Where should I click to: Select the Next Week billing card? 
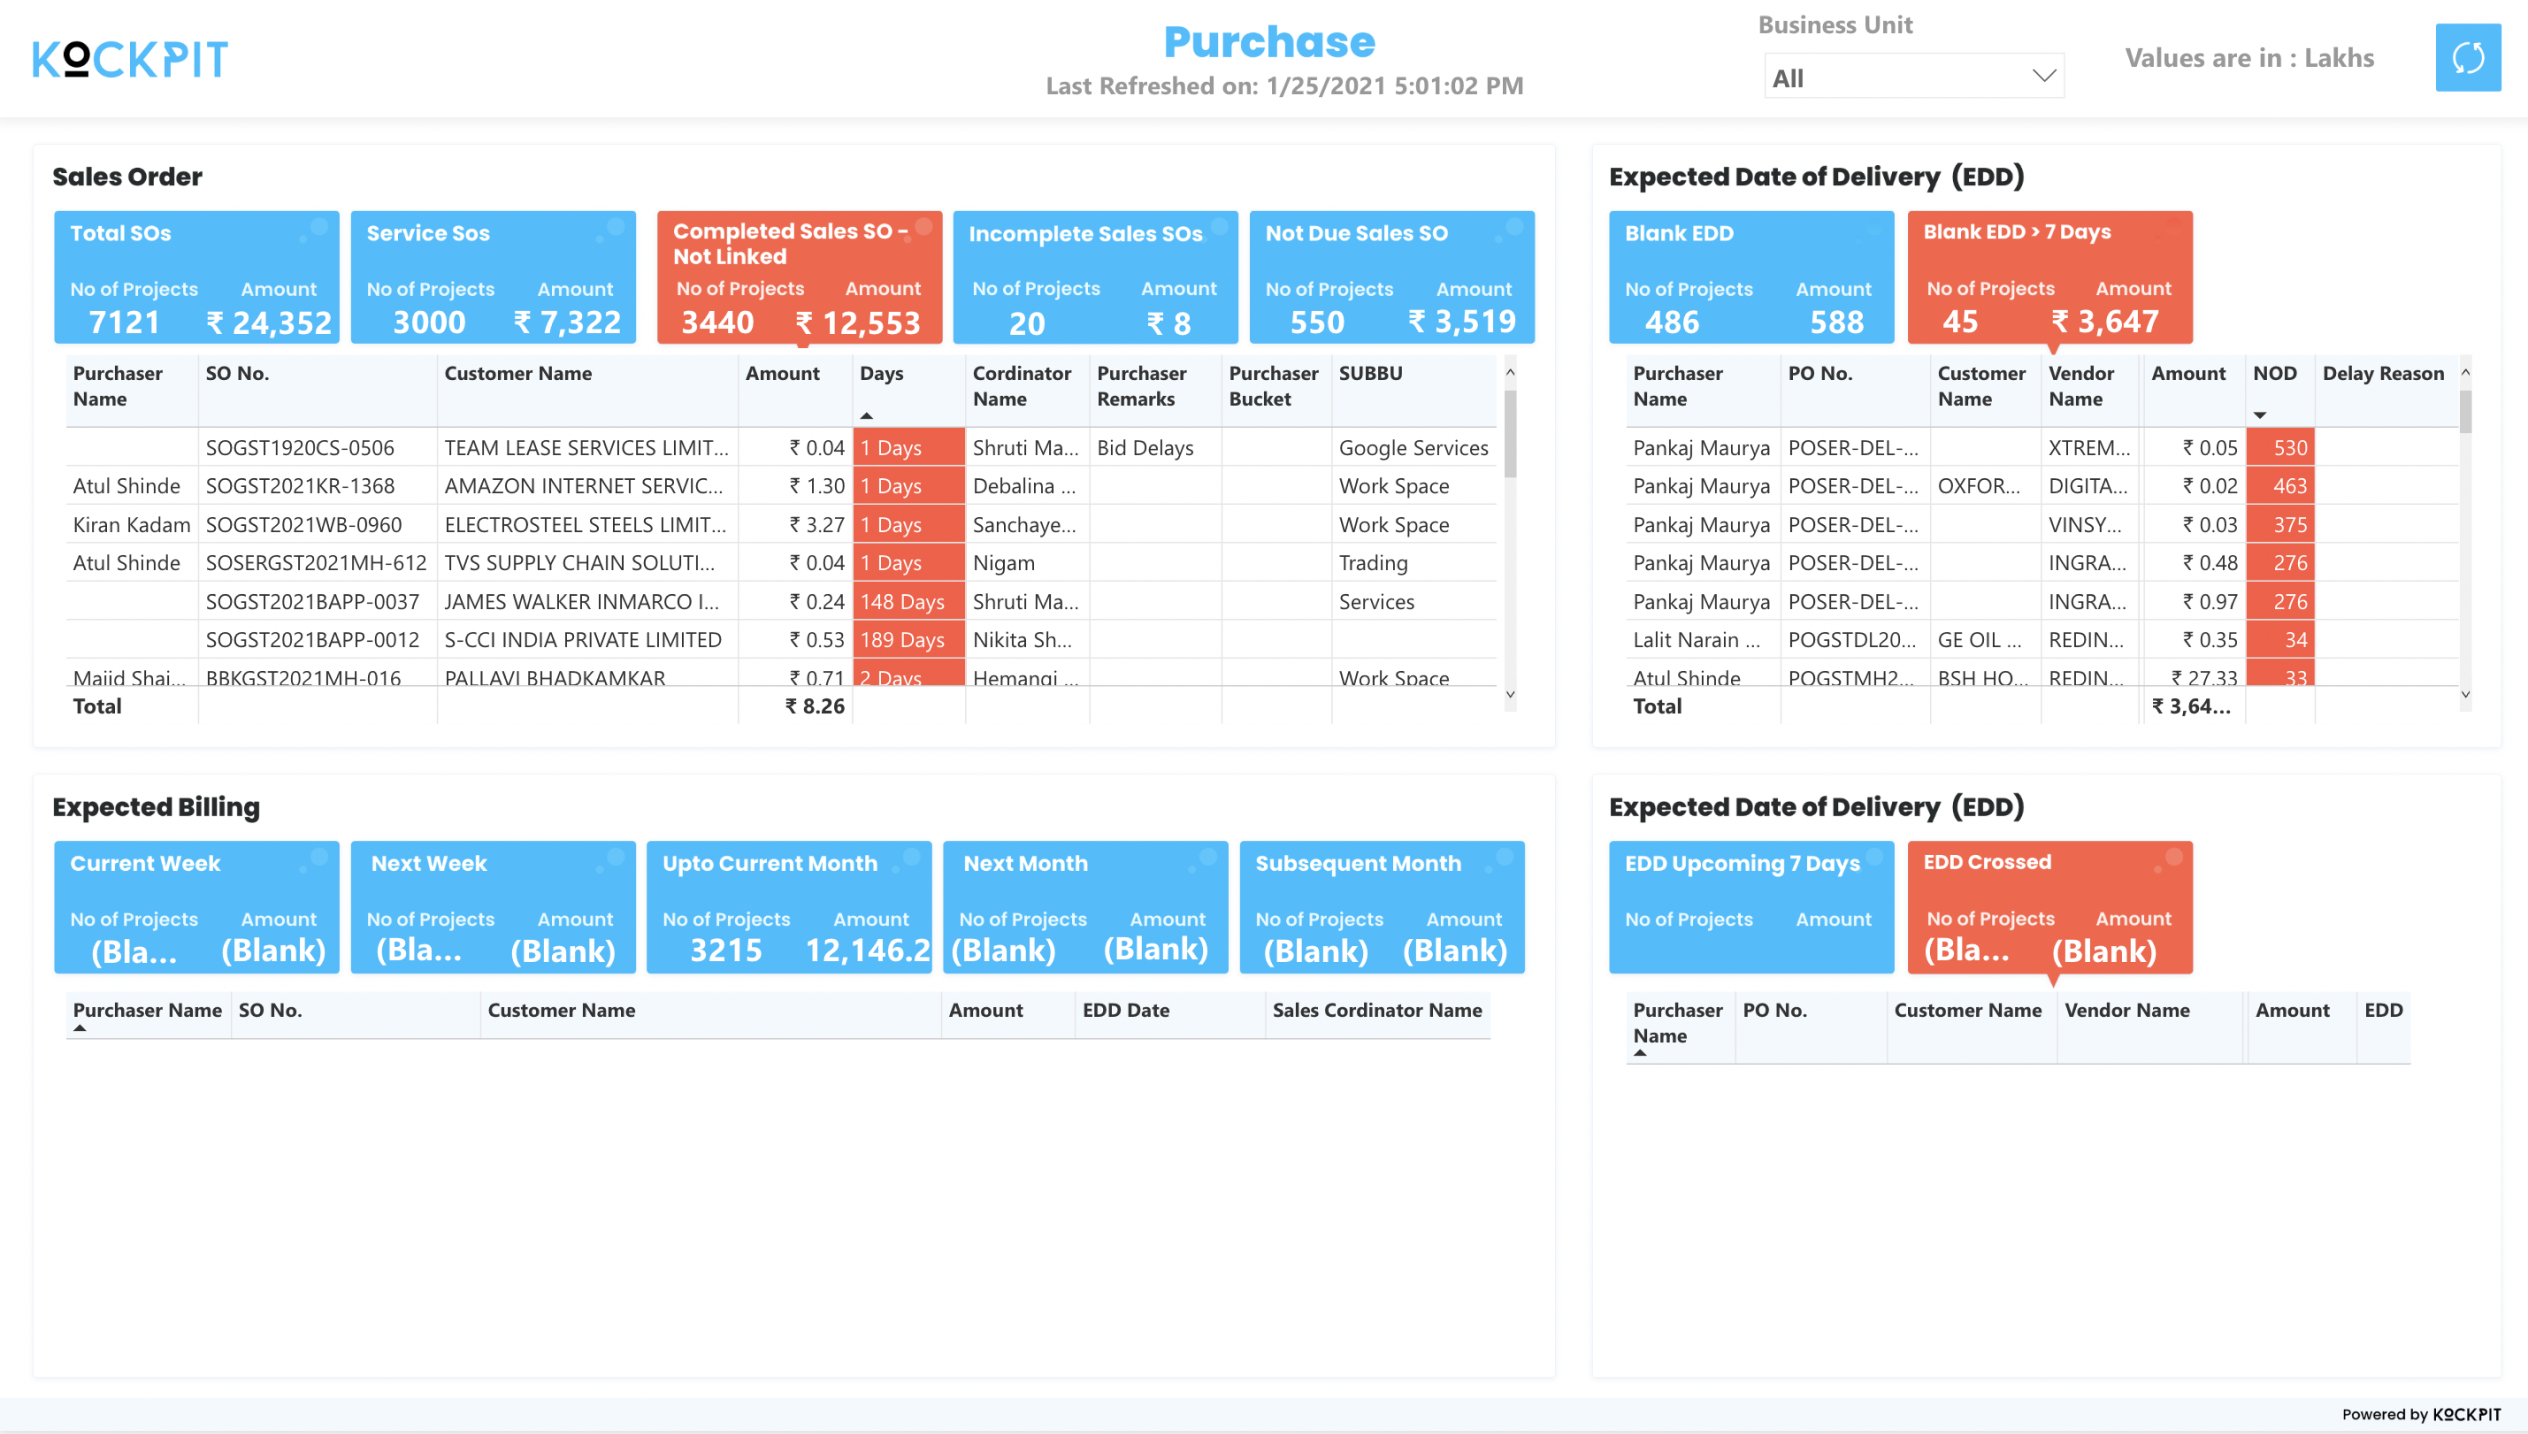tap(493, 907)
